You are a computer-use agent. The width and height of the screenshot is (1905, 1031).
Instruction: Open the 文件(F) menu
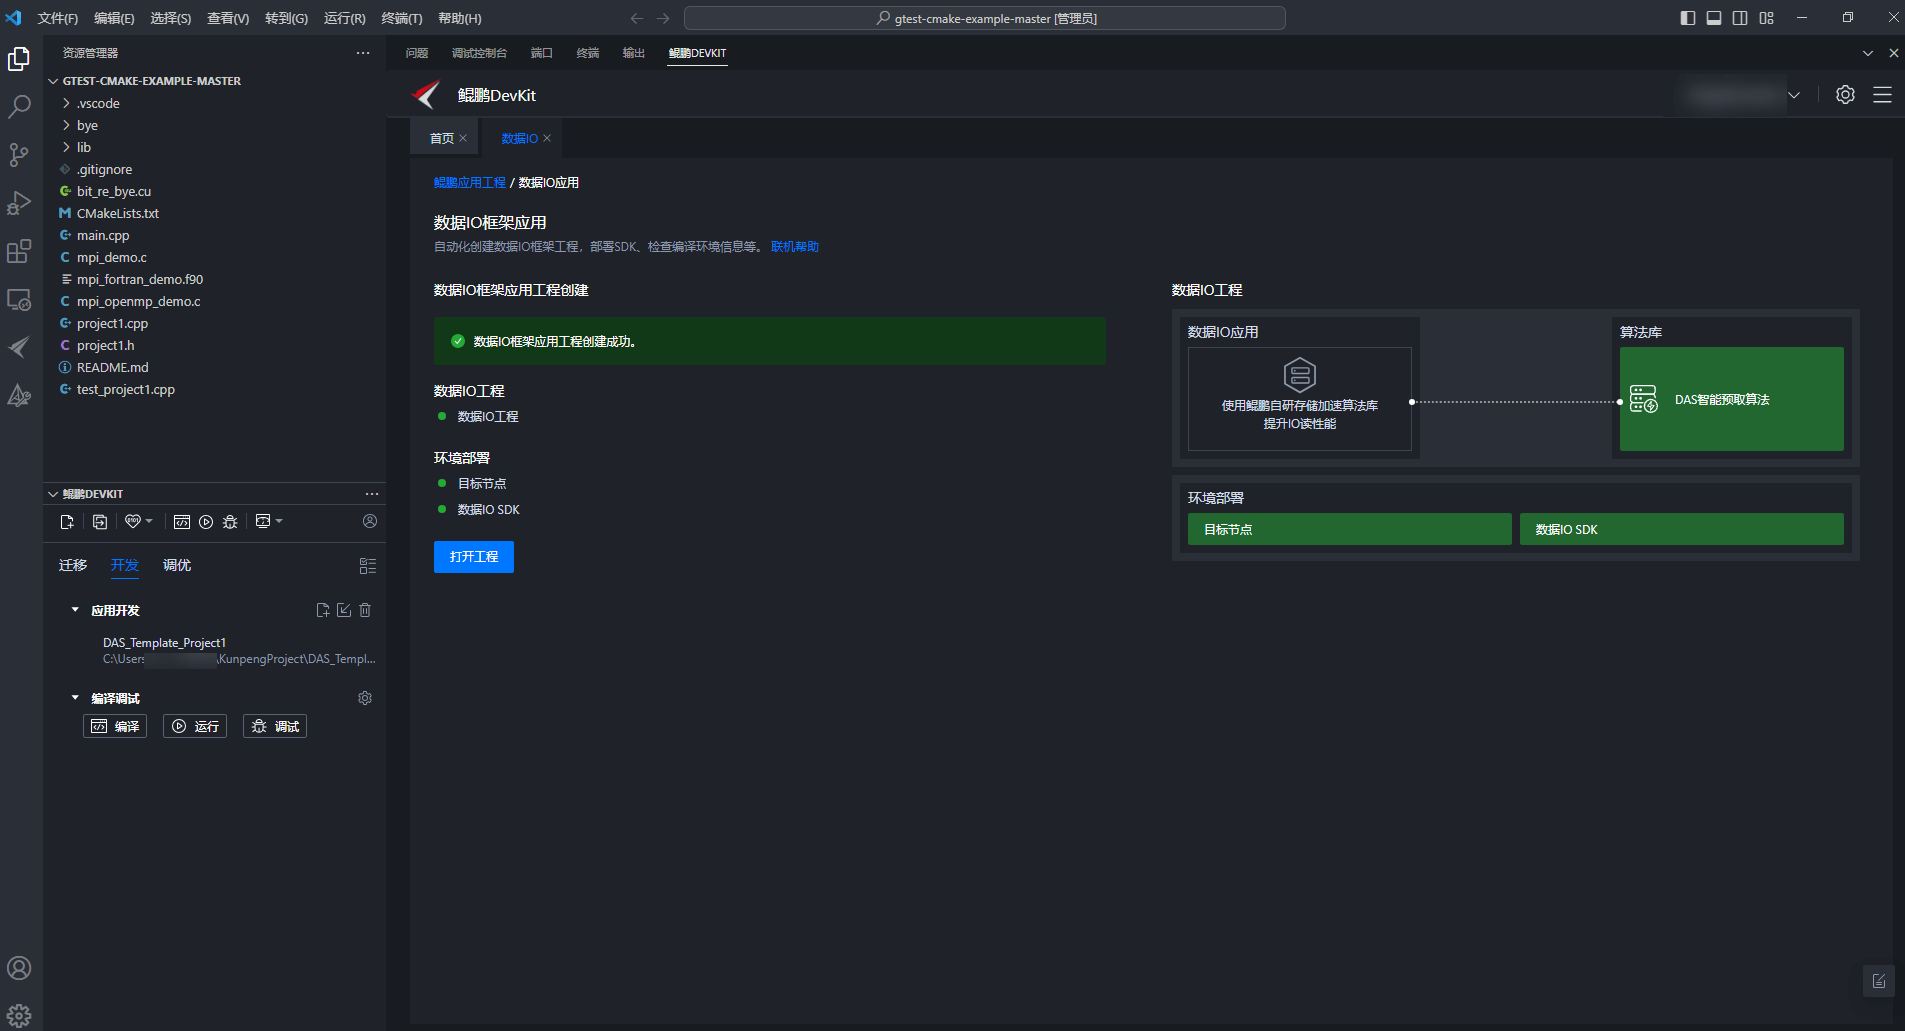pos(58,18)
